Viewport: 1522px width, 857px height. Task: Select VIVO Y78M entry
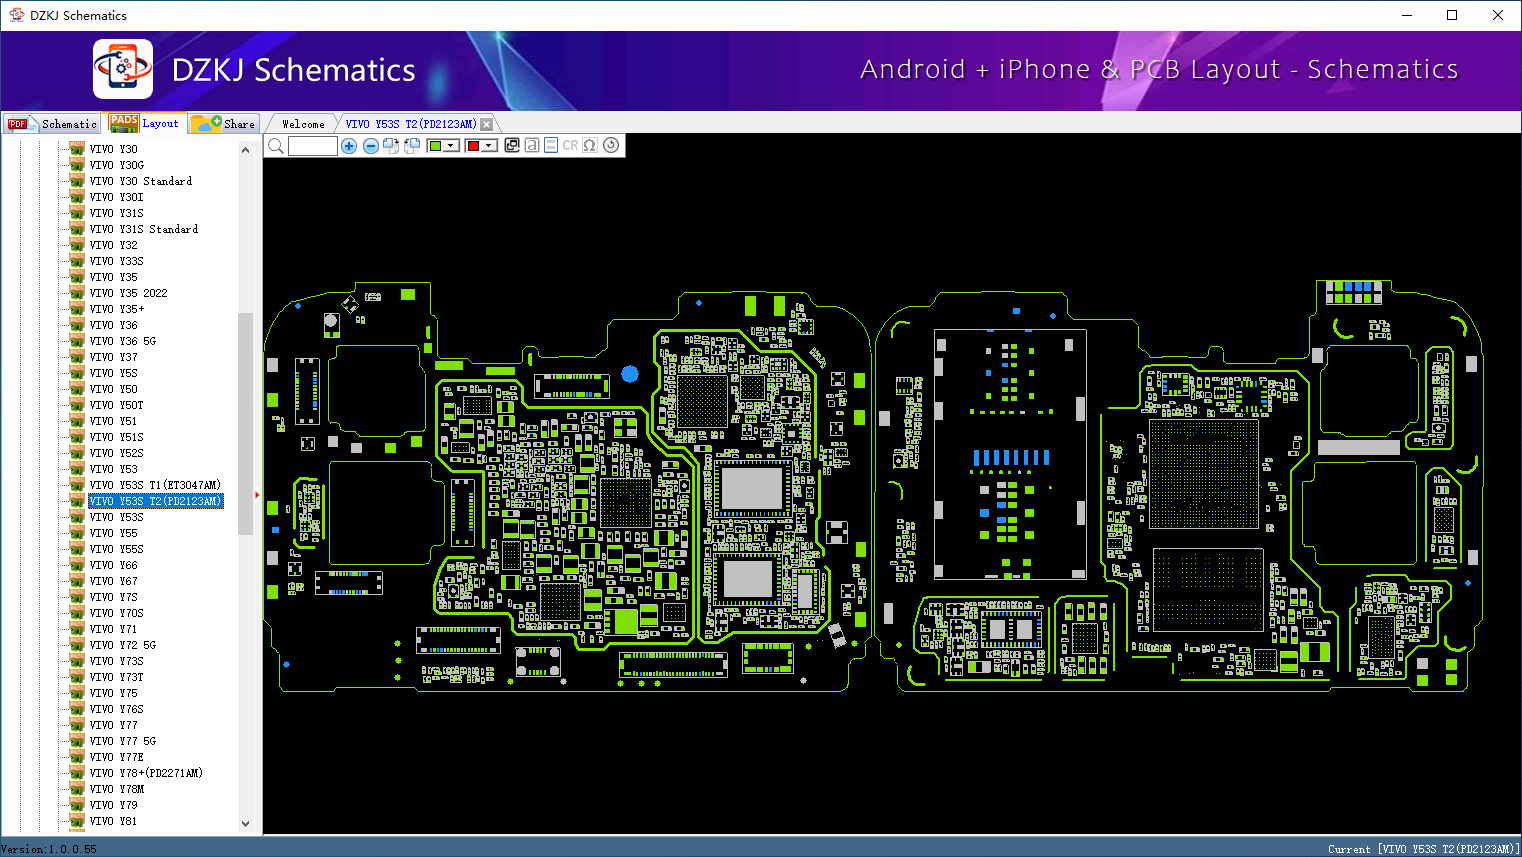[117, 789]
